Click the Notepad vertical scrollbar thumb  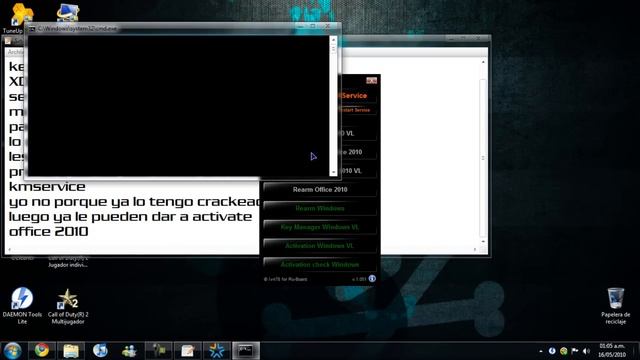point(483,158)
